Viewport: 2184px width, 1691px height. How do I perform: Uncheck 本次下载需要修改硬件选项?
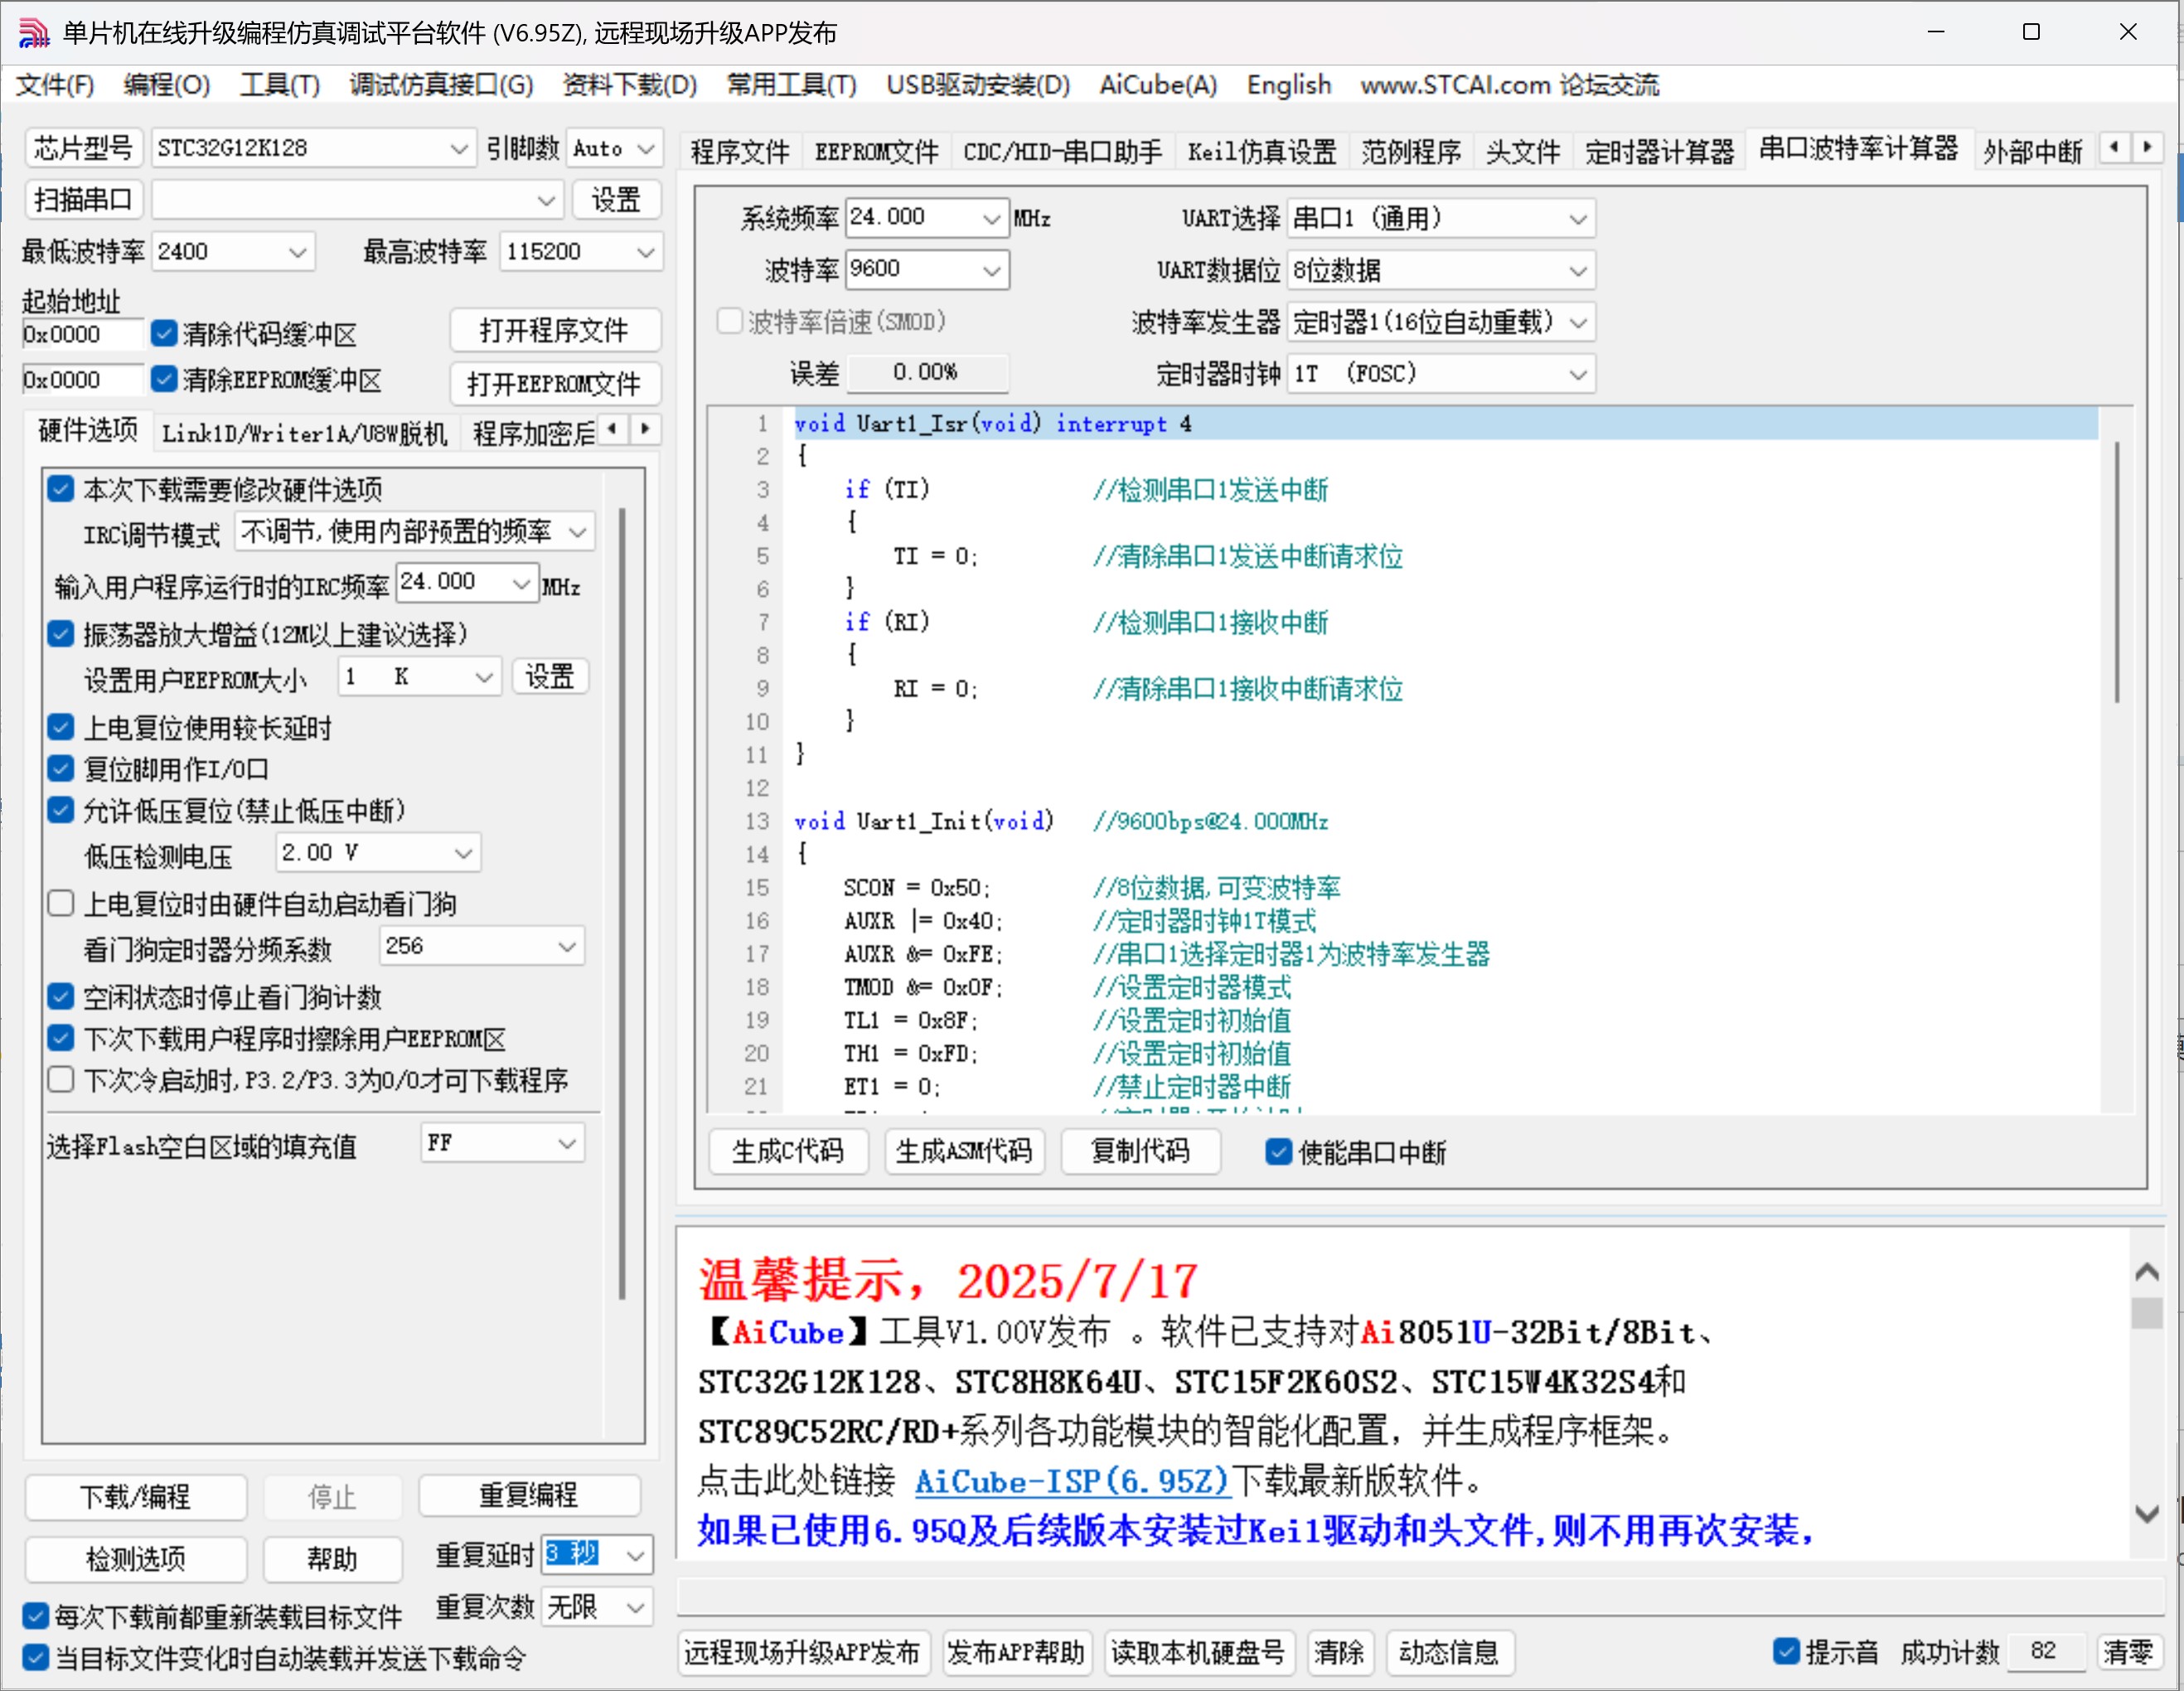pyautogui.click(x=61, y=489)
